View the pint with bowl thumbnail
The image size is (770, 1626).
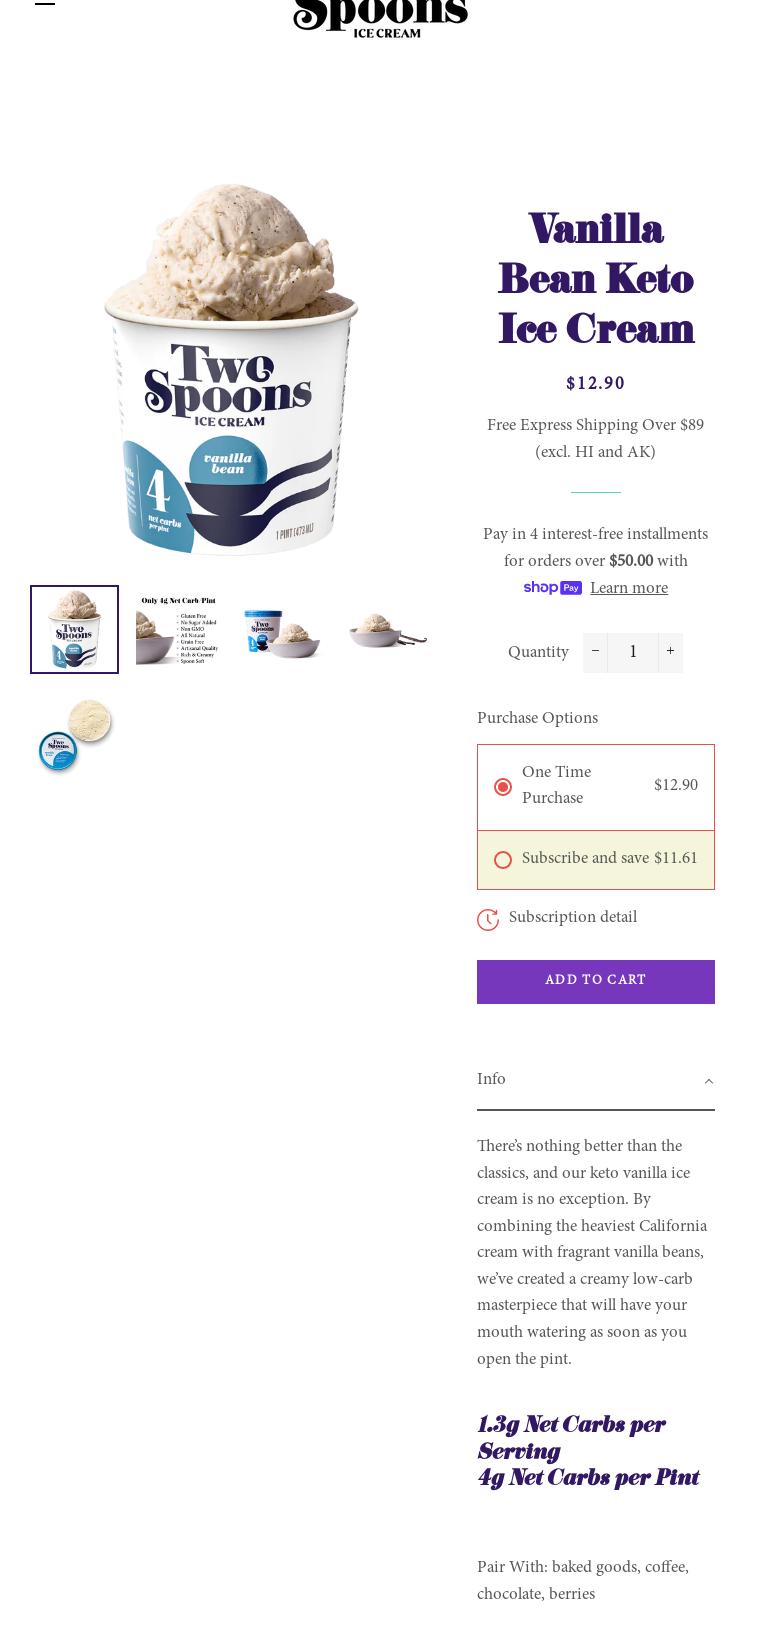click(283, 629)
